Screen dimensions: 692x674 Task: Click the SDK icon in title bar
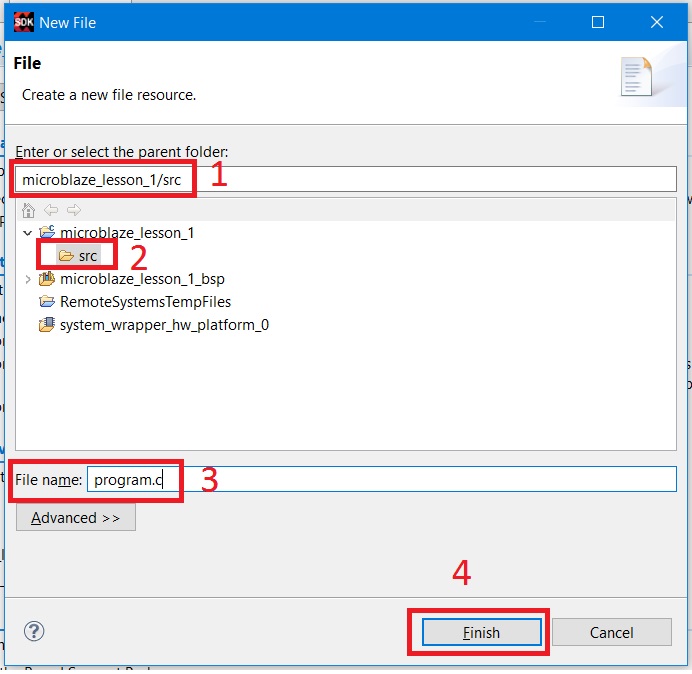click(23, 21)
